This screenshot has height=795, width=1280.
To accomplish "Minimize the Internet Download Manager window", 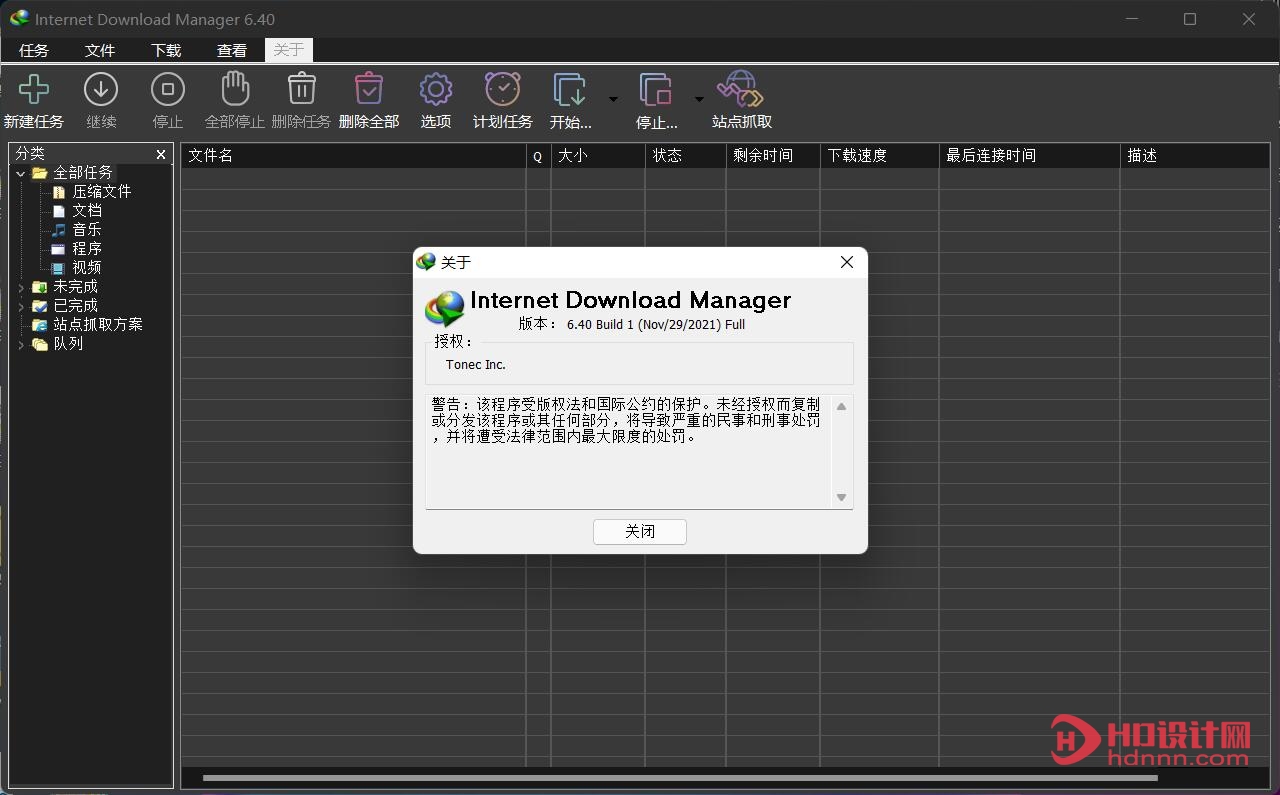I will tap(1131, 19).
